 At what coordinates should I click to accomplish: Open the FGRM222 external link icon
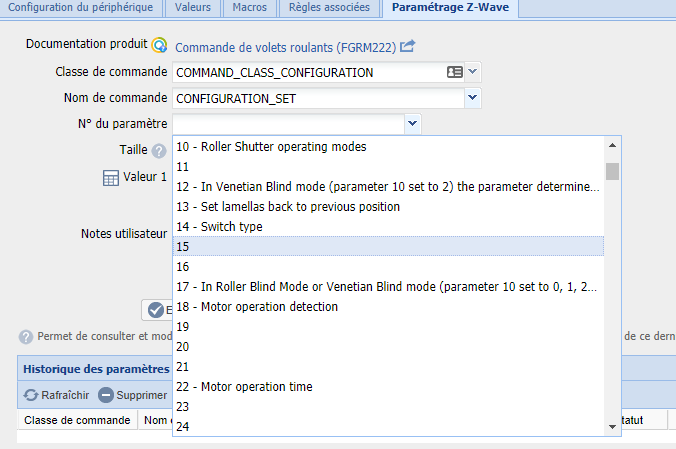click(x=407, y=46)
